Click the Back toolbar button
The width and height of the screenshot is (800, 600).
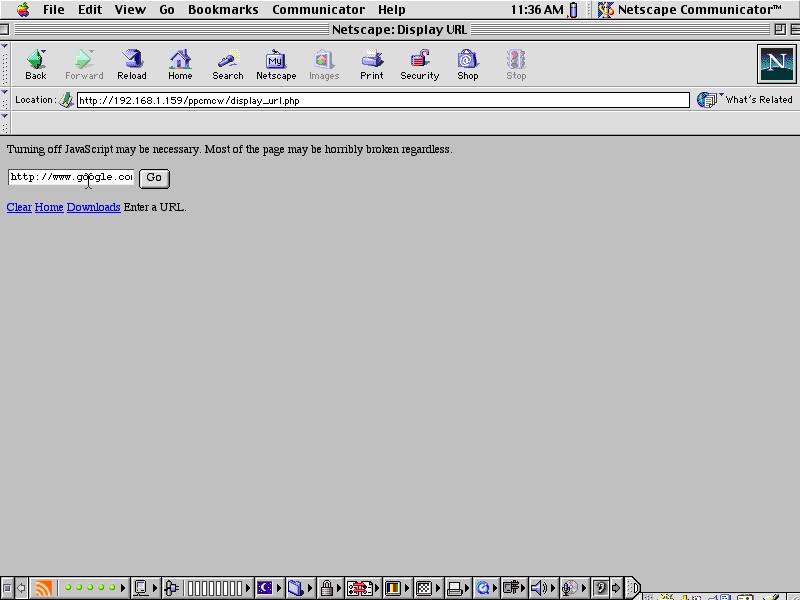point(36,64)
